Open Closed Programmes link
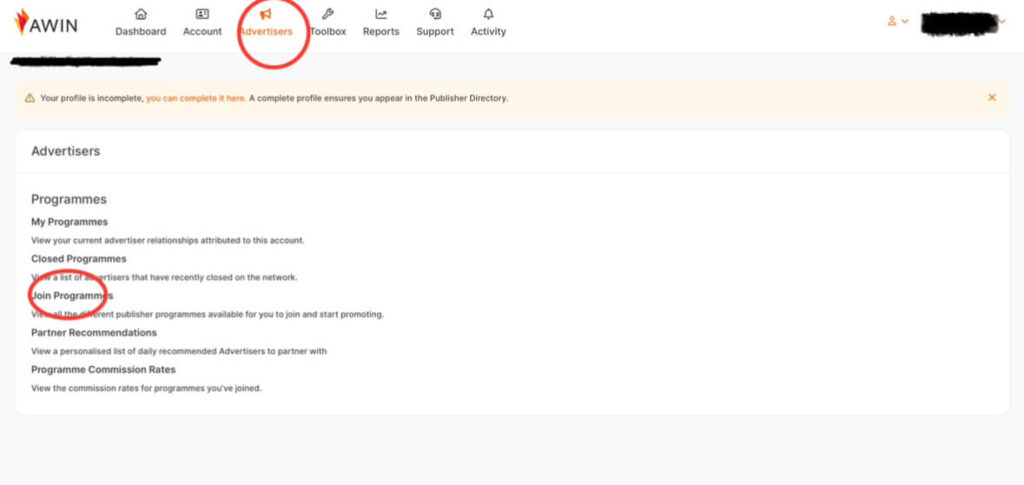1024x485 pixels. 78,259
